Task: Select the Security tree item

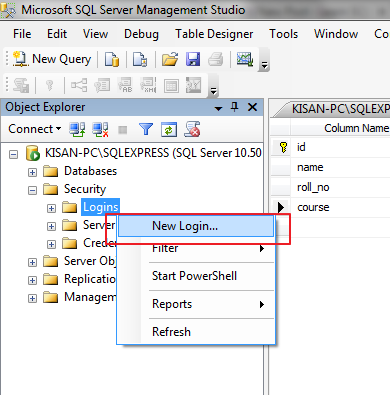Action: pos(85,189)
